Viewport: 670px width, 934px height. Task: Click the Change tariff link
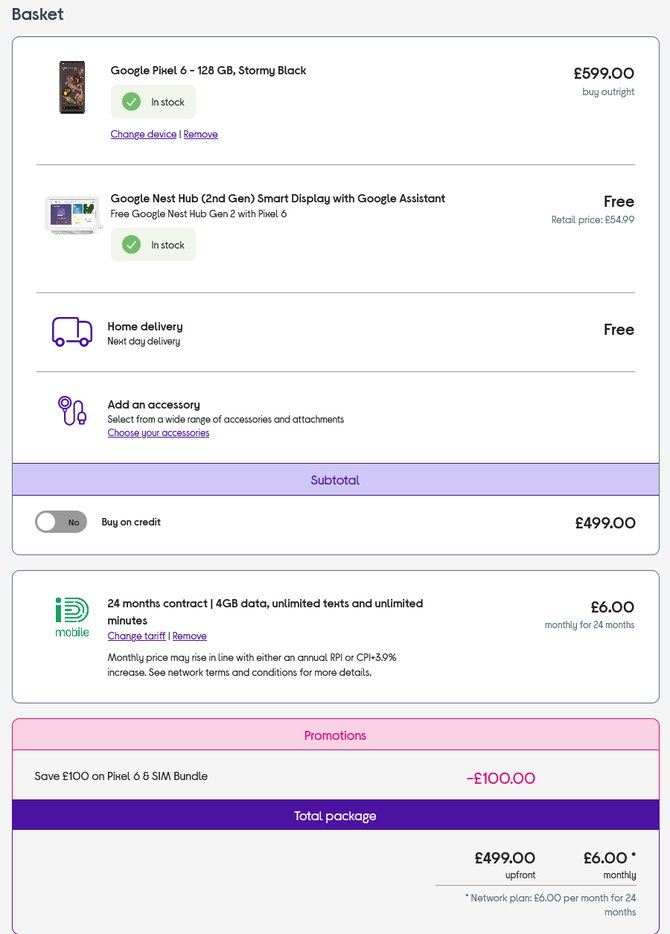[x=136, y=635]
